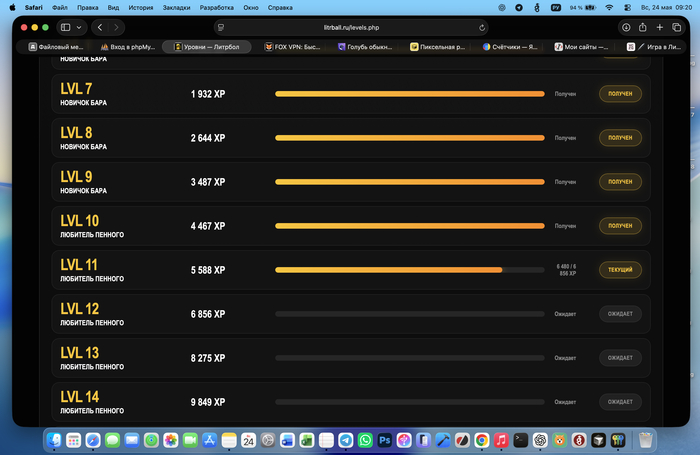Launch Photoshop from the Dock
Viewport: 700px width, 455px height.
pyautogui.click(x=384, y=440)
